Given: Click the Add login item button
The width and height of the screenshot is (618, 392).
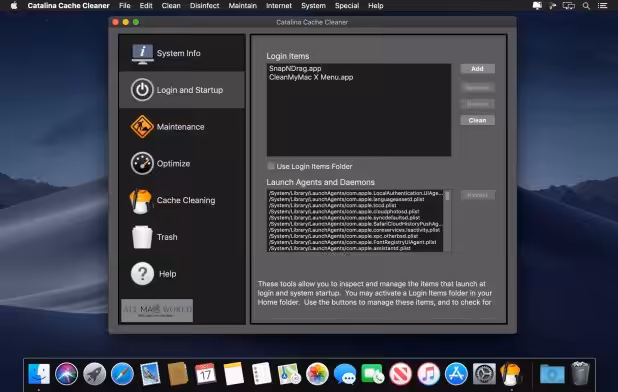Looking at the screenshot, I should click(477, 69).
